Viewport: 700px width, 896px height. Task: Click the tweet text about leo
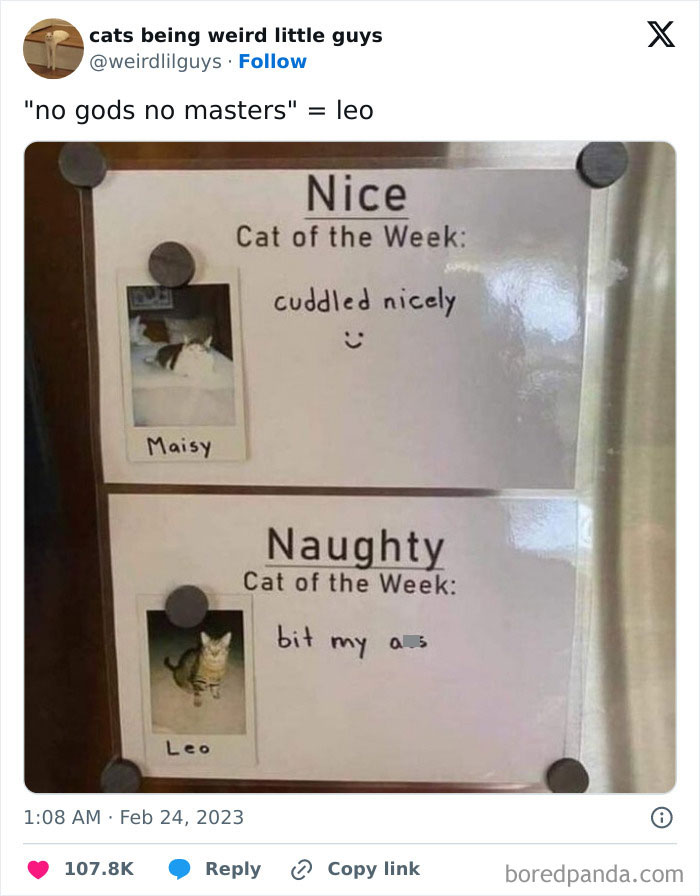click(x=199, y=110)
